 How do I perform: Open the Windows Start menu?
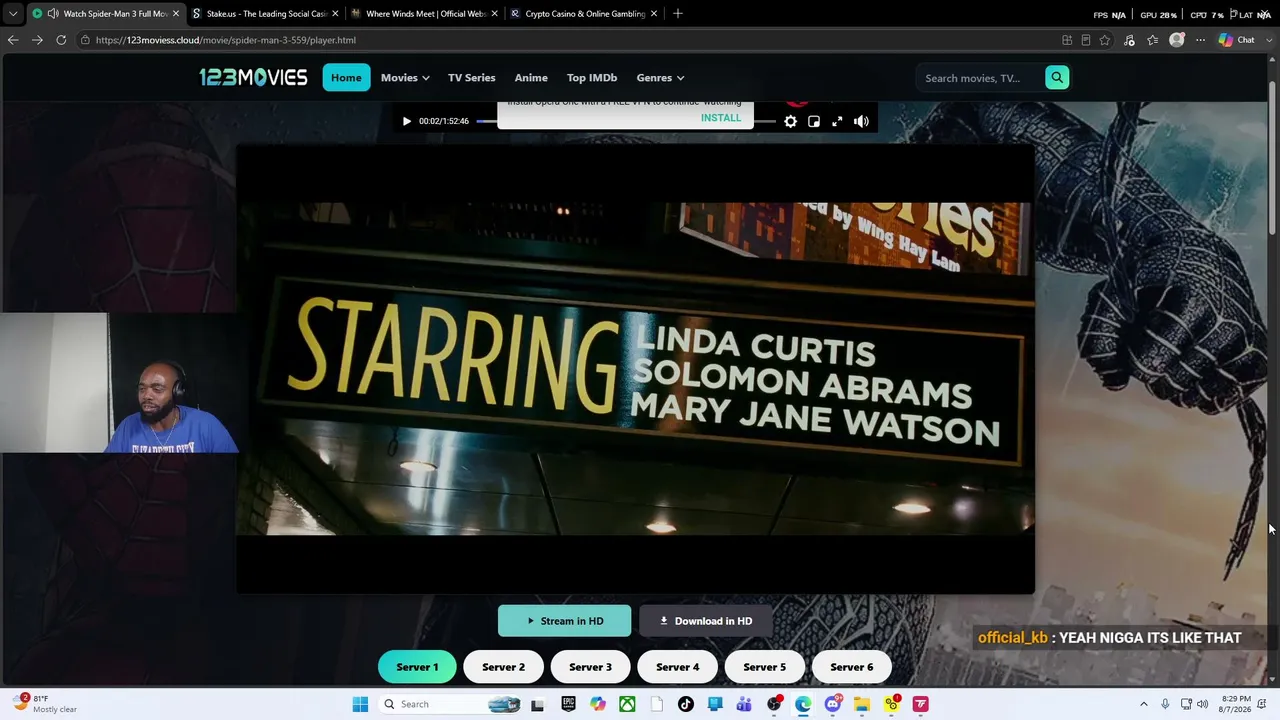click(360, 704)
